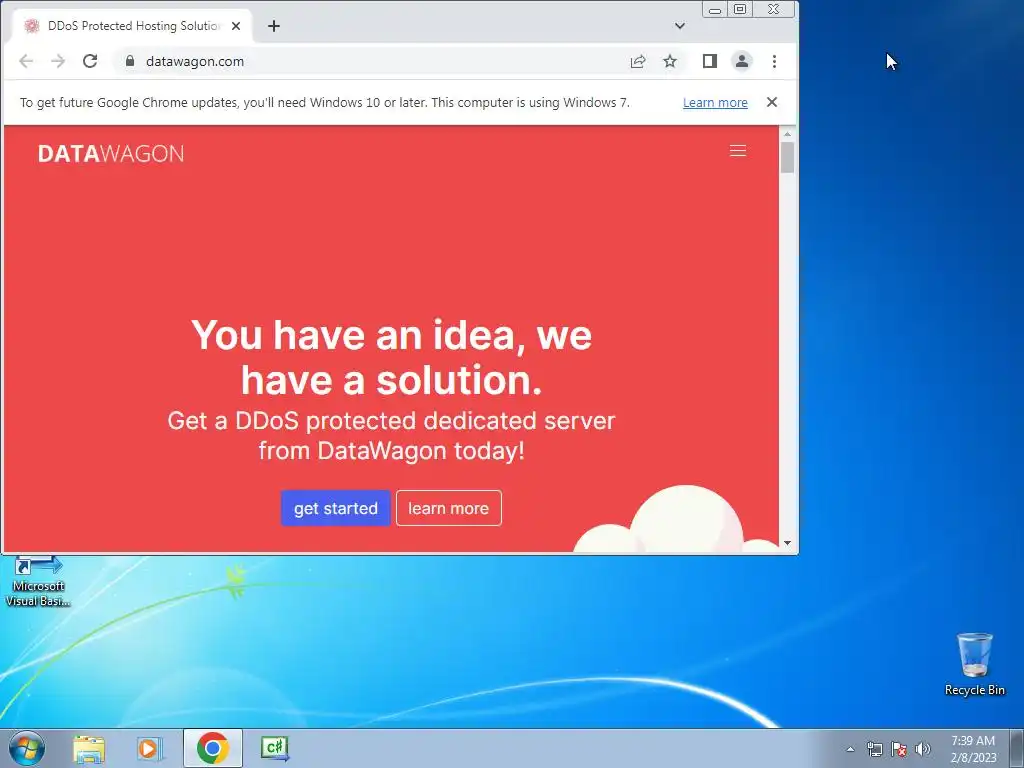Open the DataWagon hamburger menu
1024x768 pixels.
point(738,151)
